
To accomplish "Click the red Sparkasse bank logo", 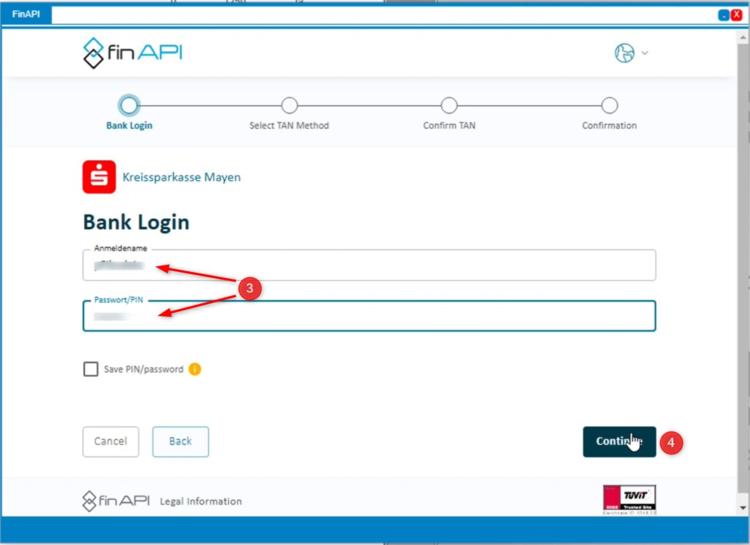I will coord(98,177).
